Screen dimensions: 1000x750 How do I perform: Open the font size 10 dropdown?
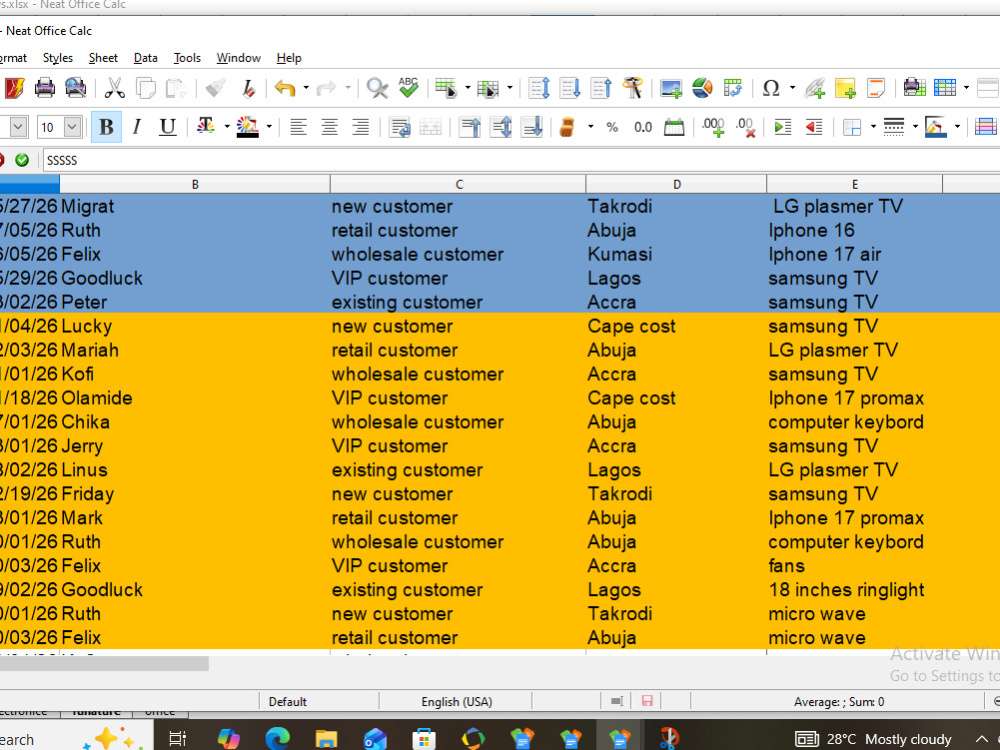coord(72,127)
